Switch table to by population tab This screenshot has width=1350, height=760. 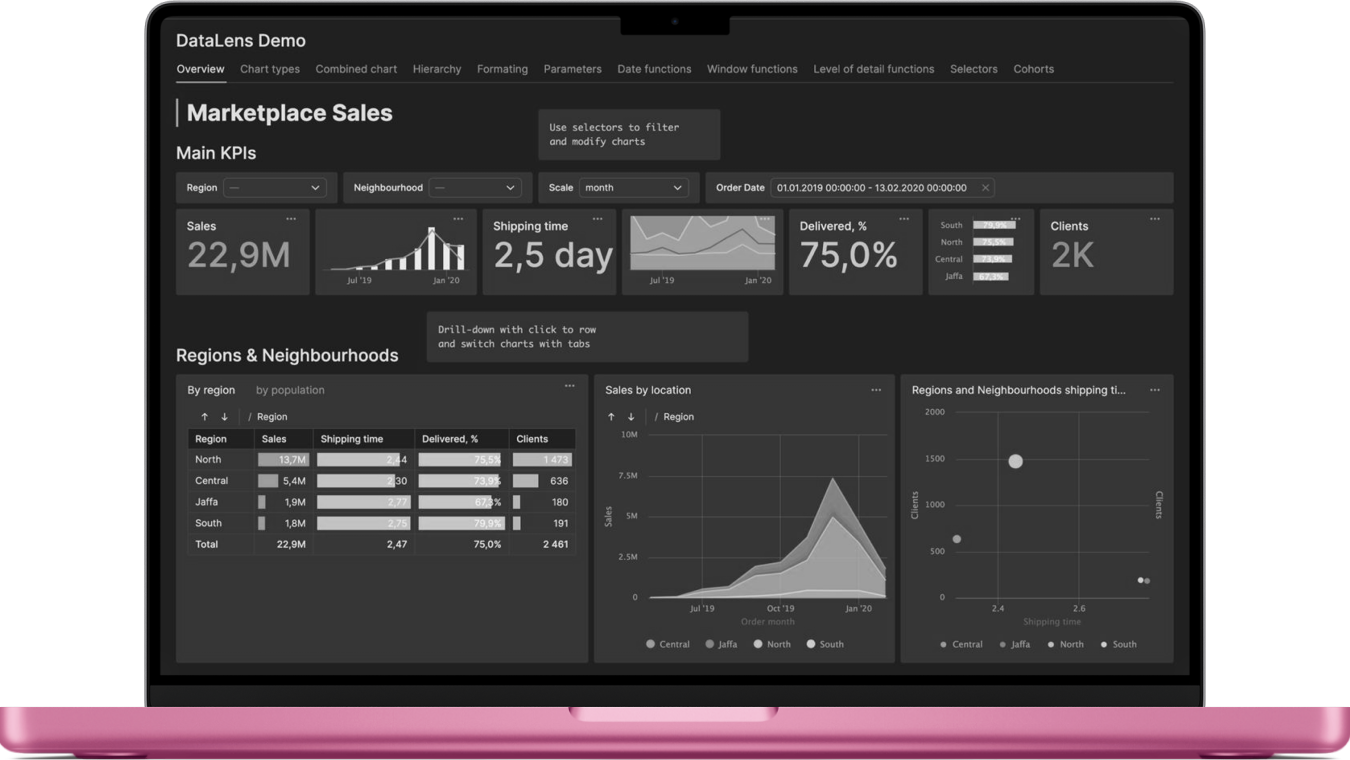[x=290, y=390]
